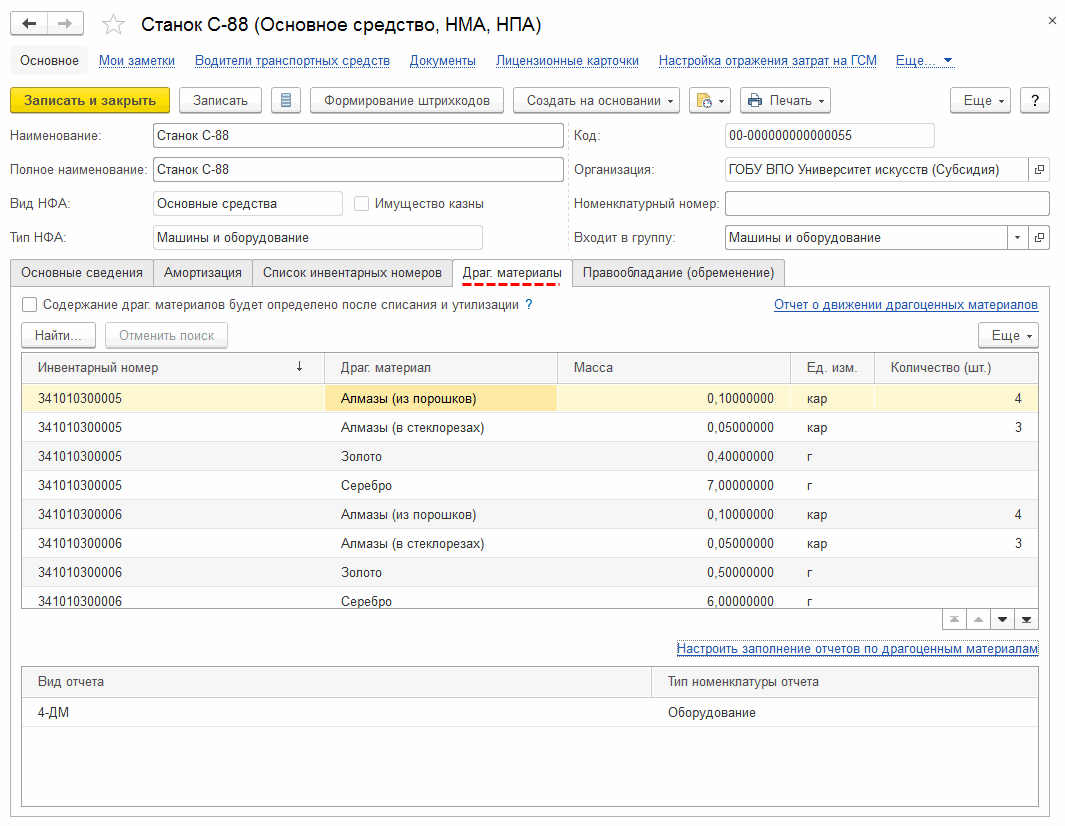Viewport: 1065px width, 826px height.
Task: Click the Номенклатурный номер input field
Action: [x=886, y=204]
